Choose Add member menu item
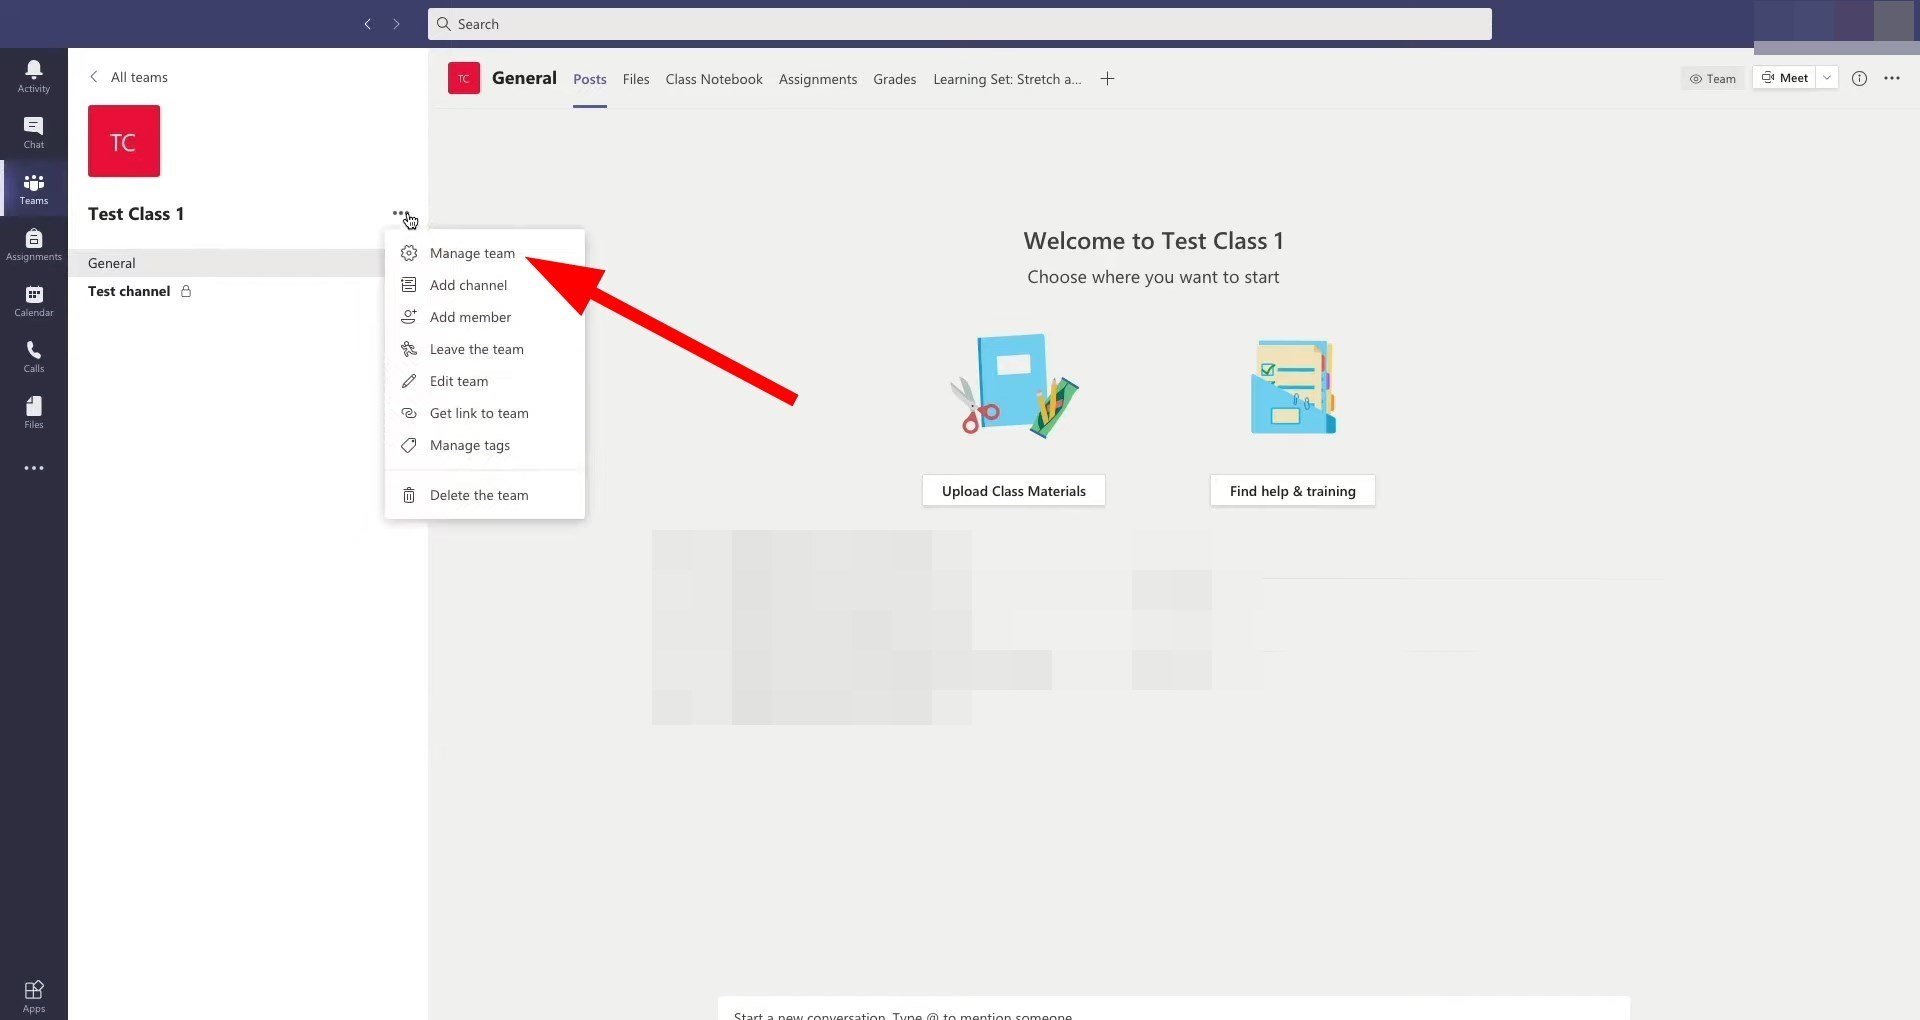 (x=485, y=317)
